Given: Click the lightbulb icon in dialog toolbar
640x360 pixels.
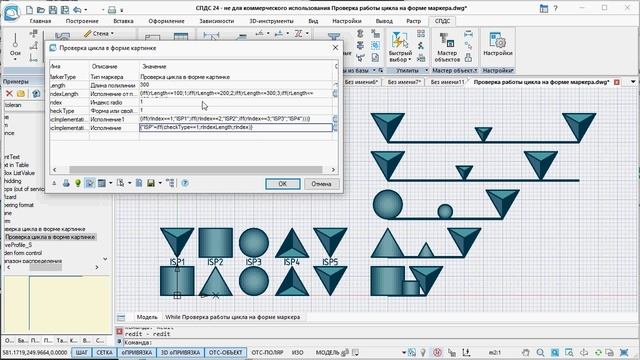Looking at the screenshot, I should [x=78, y=183].
